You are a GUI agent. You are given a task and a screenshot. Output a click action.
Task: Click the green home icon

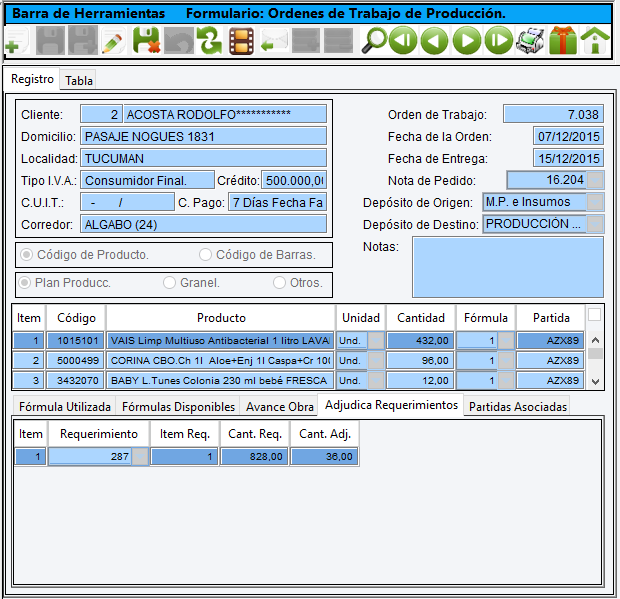click(x=595, y=40)
